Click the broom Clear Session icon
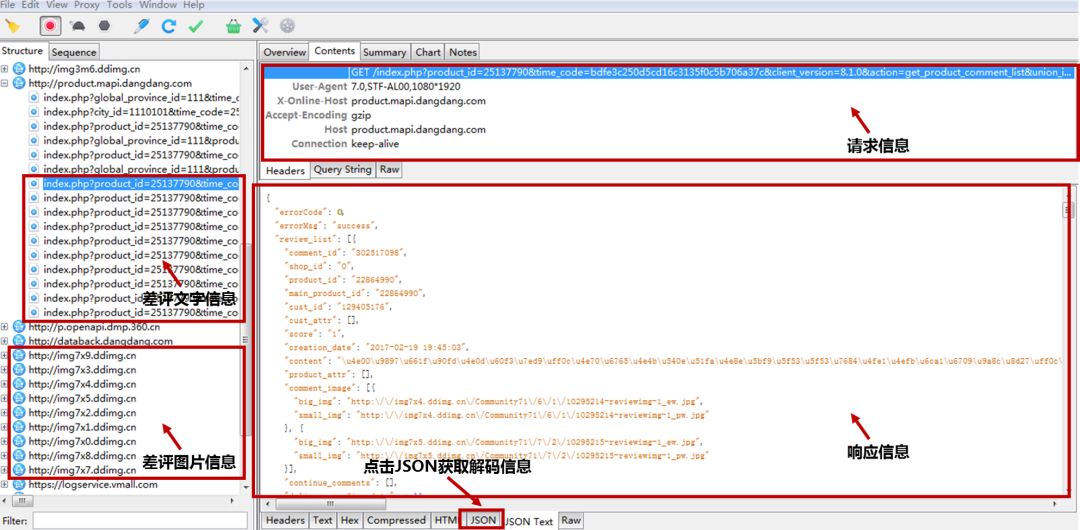 pyautogui.click(x=12, y=26)
